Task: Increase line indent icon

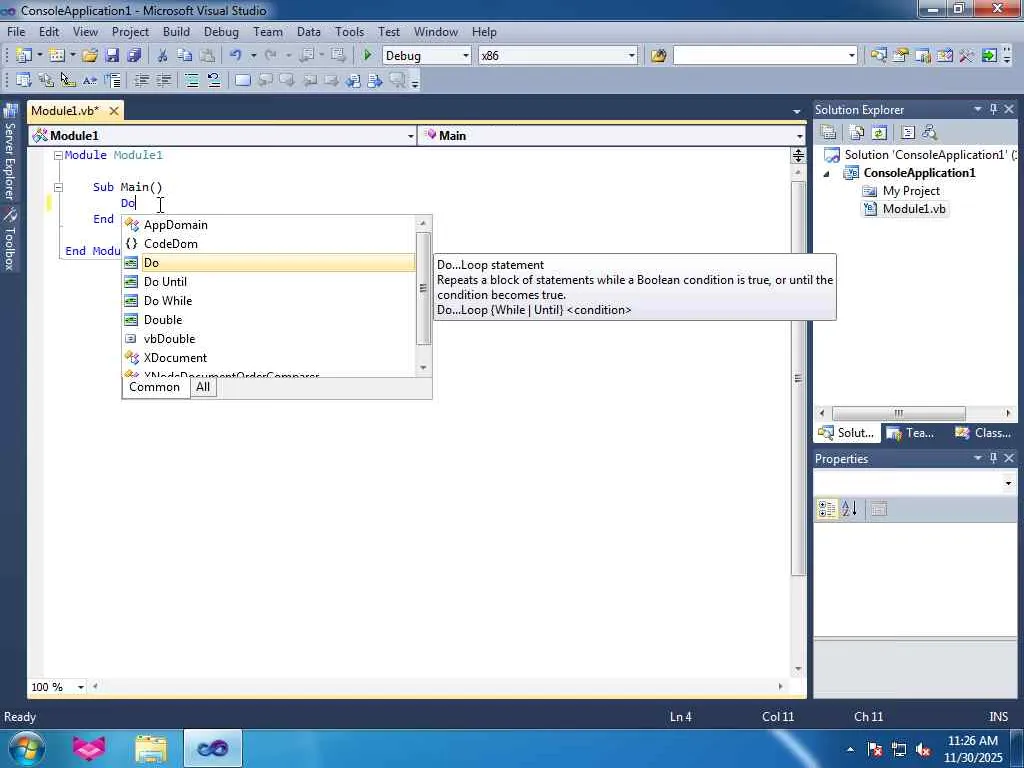Action: click(163, 80)
